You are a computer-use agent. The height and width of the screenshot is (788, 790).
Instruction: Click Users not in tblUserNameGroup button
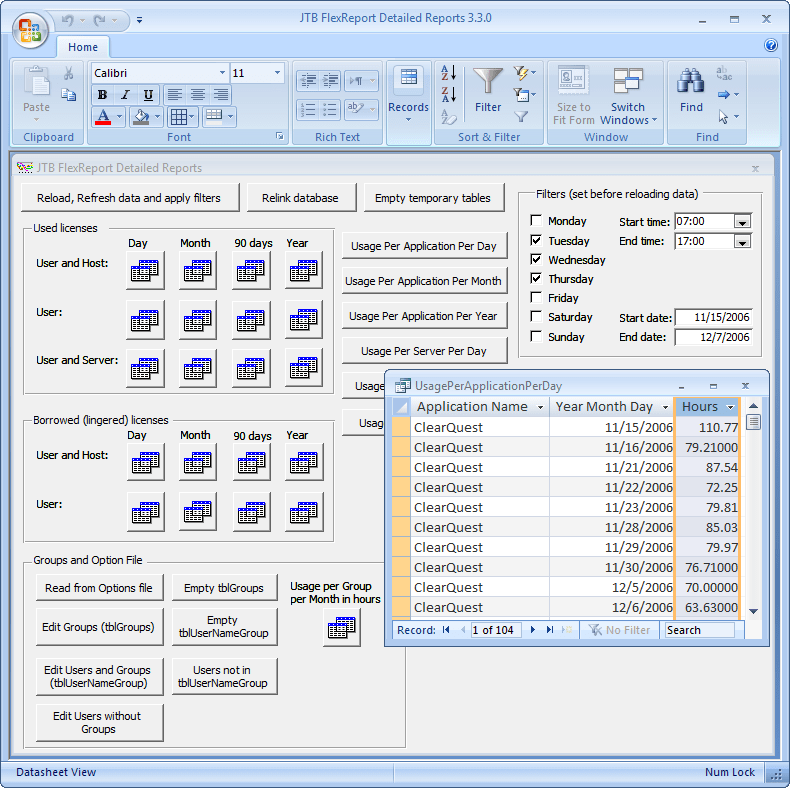point(224,677)
